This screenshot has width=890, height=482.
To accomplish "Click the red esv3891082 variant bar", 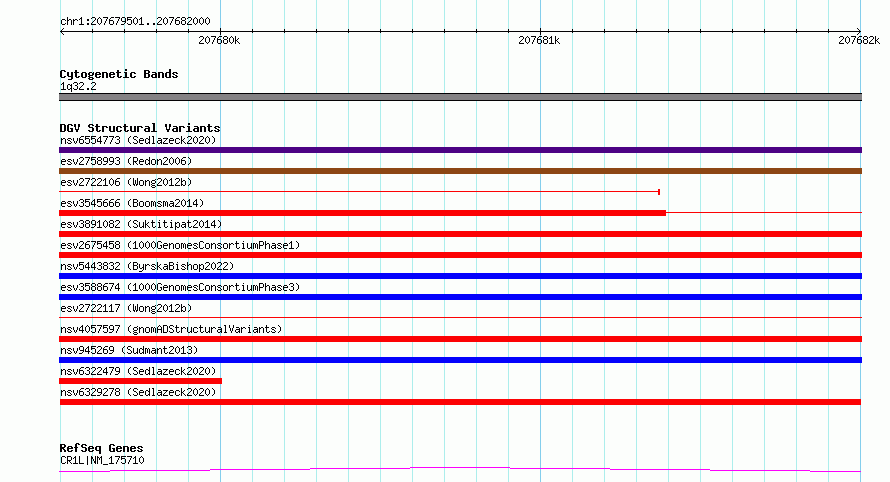I will [x=460, y=234].
